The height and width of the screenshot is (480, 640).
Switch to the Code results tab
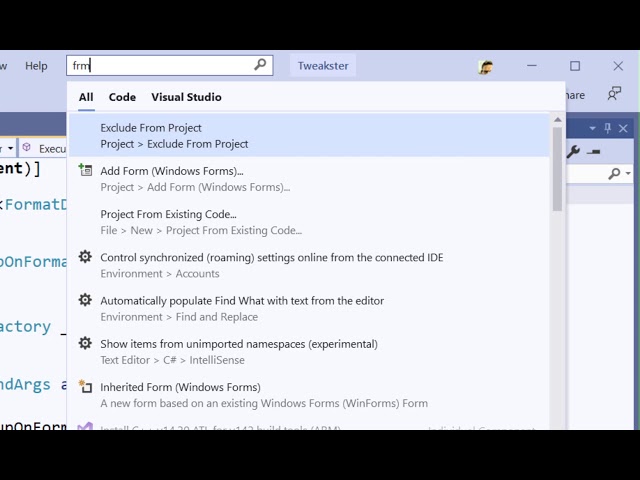pyautogui.click(x=122, y=97)
